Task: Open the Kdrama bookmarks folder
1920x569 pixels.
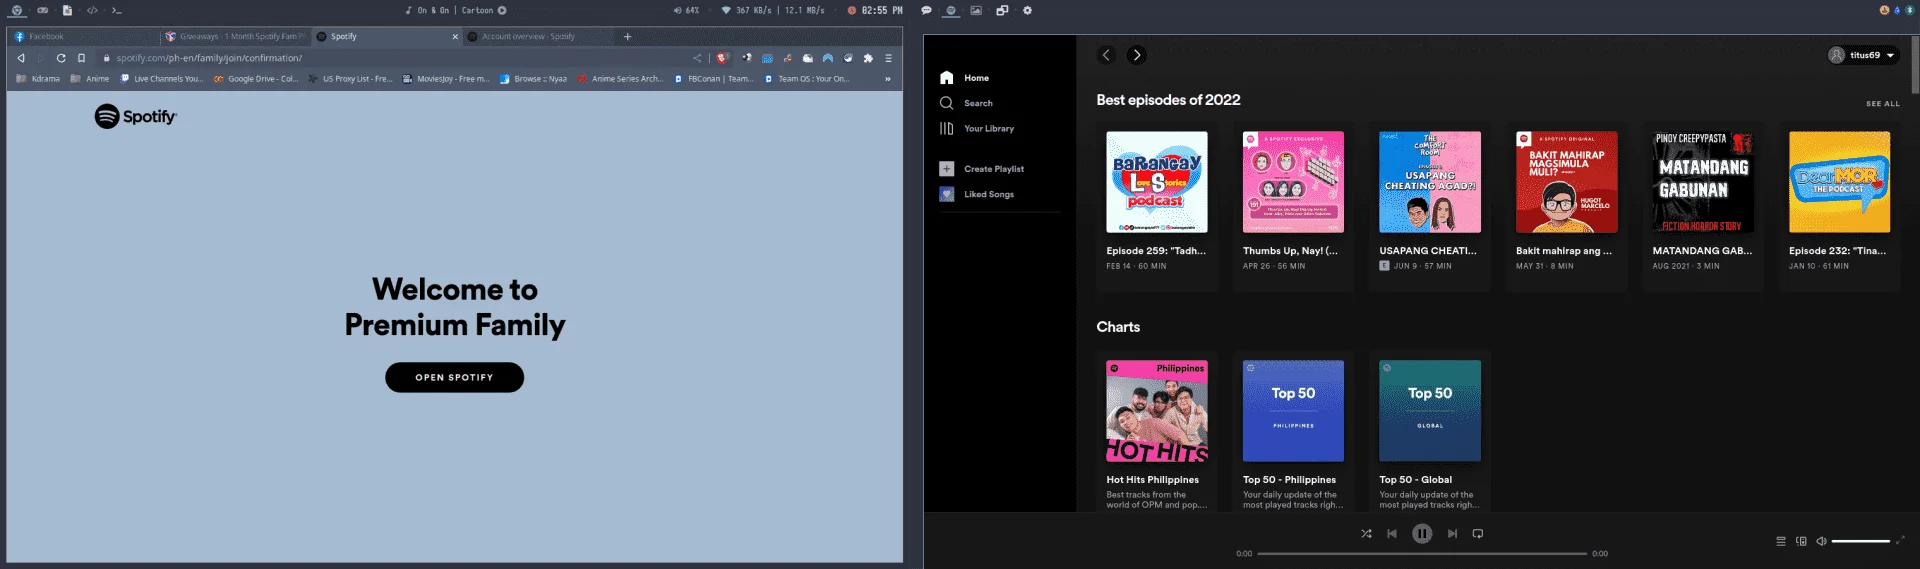Action: coord(38,79)
